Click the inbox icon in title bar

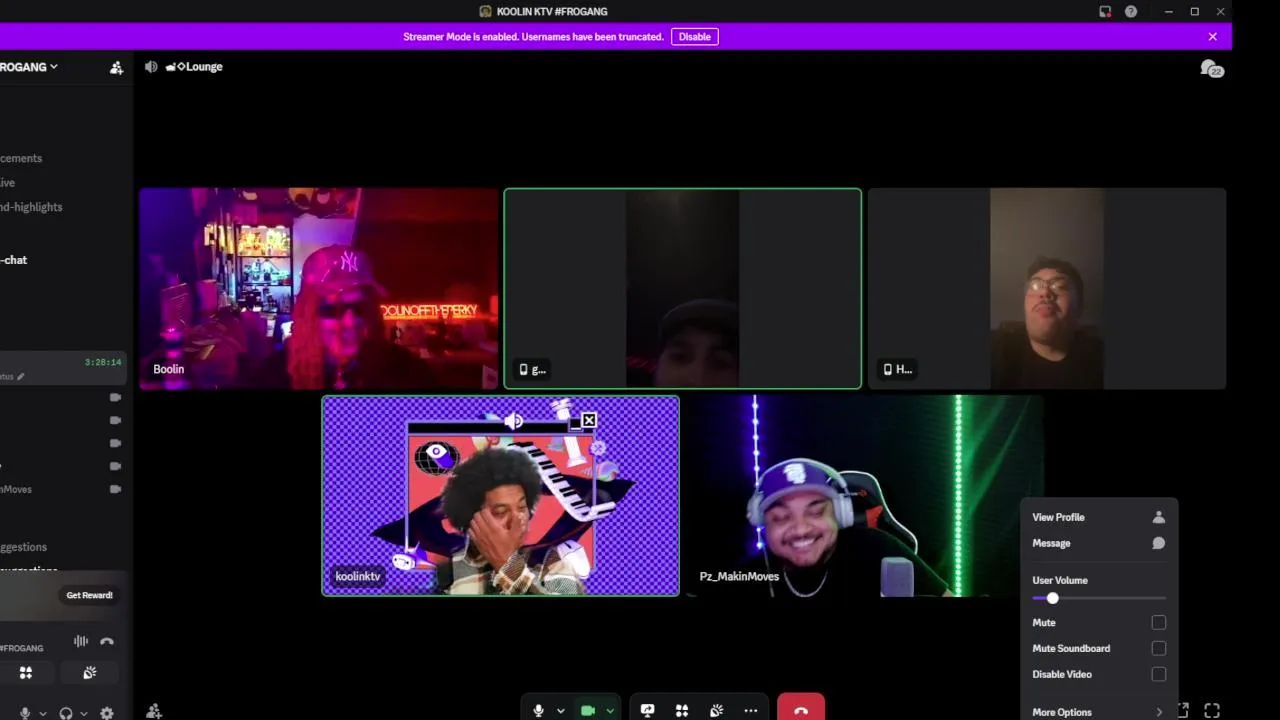coord(1105,12)
